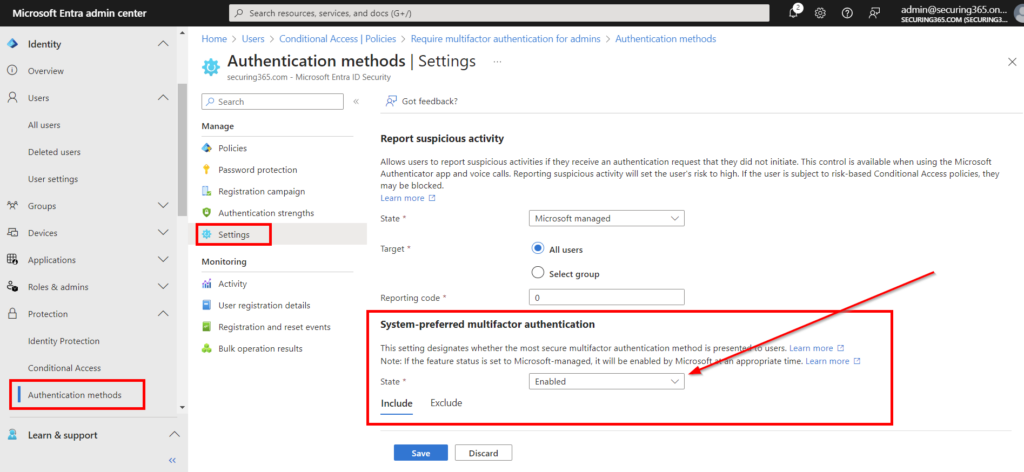Switch to the Include tab

396,403
